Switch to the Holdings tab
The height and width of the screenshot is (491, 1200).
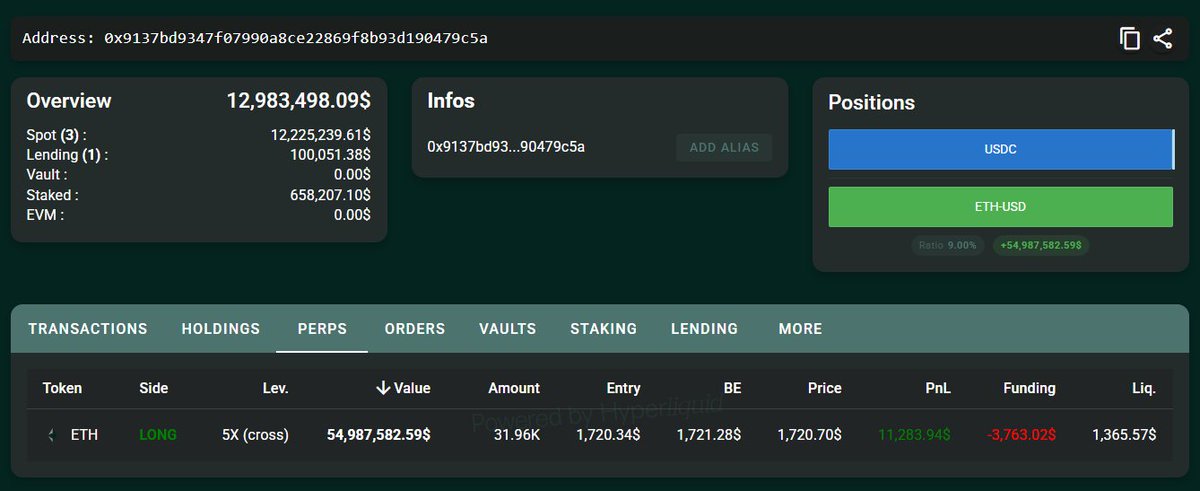(x=221, y=329)
